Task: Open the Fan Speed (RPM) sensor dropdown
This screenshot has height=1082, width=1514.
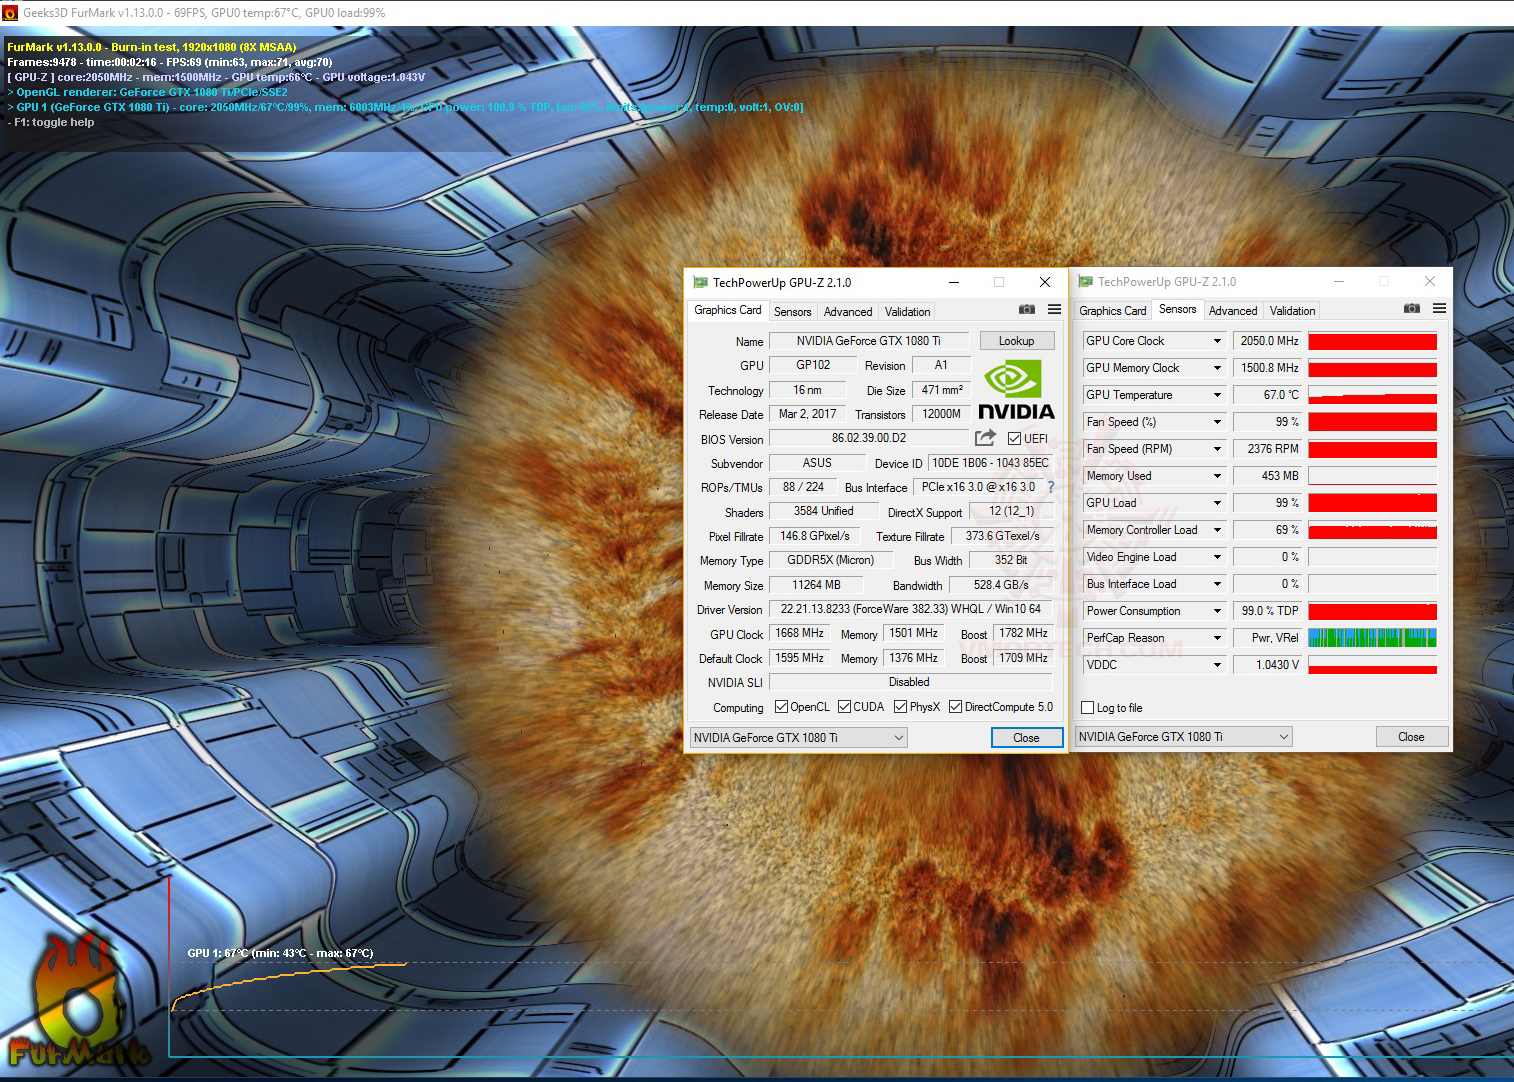Action: point(1217,449)
